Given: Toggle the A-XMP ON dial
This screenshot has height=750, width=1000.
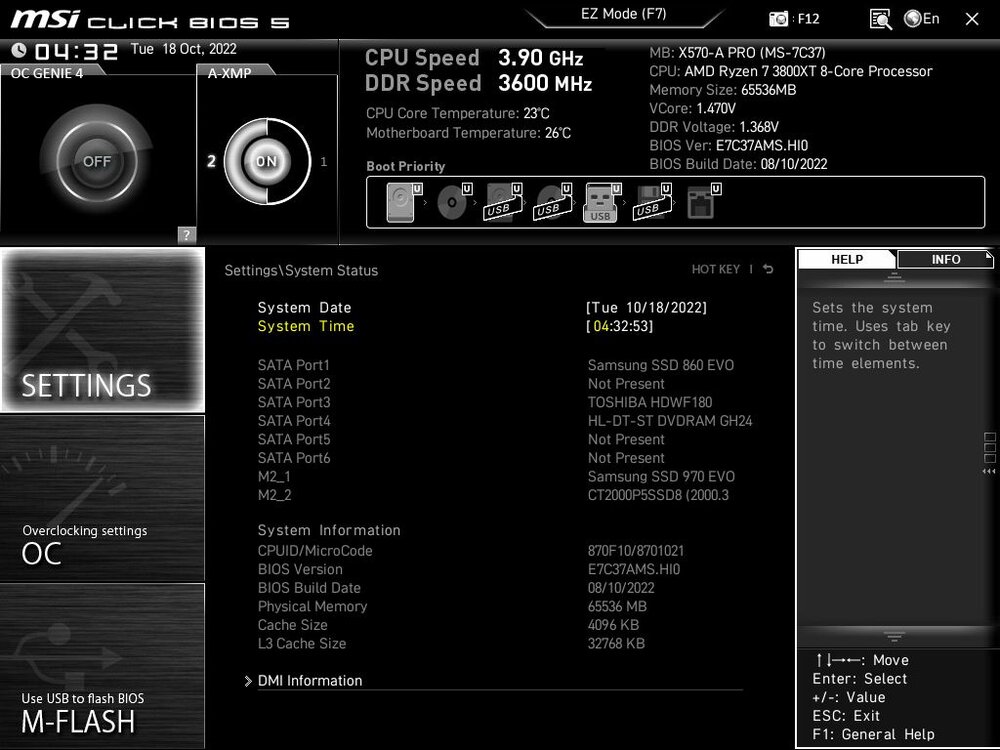Looking at the screenshot, I should click(266, 161).
